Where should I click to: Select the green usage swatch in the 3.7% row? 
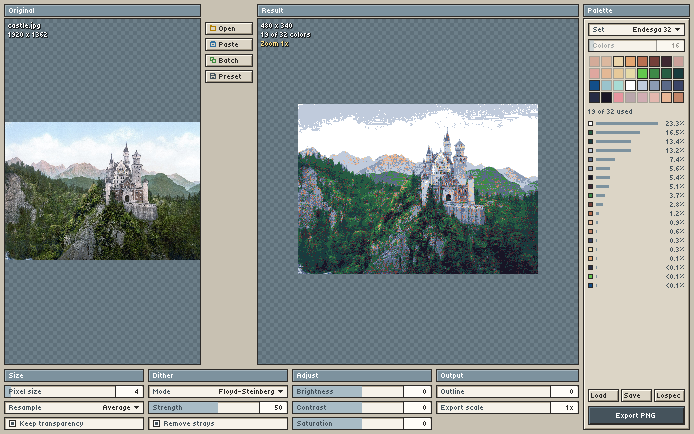tap(590, 196)
